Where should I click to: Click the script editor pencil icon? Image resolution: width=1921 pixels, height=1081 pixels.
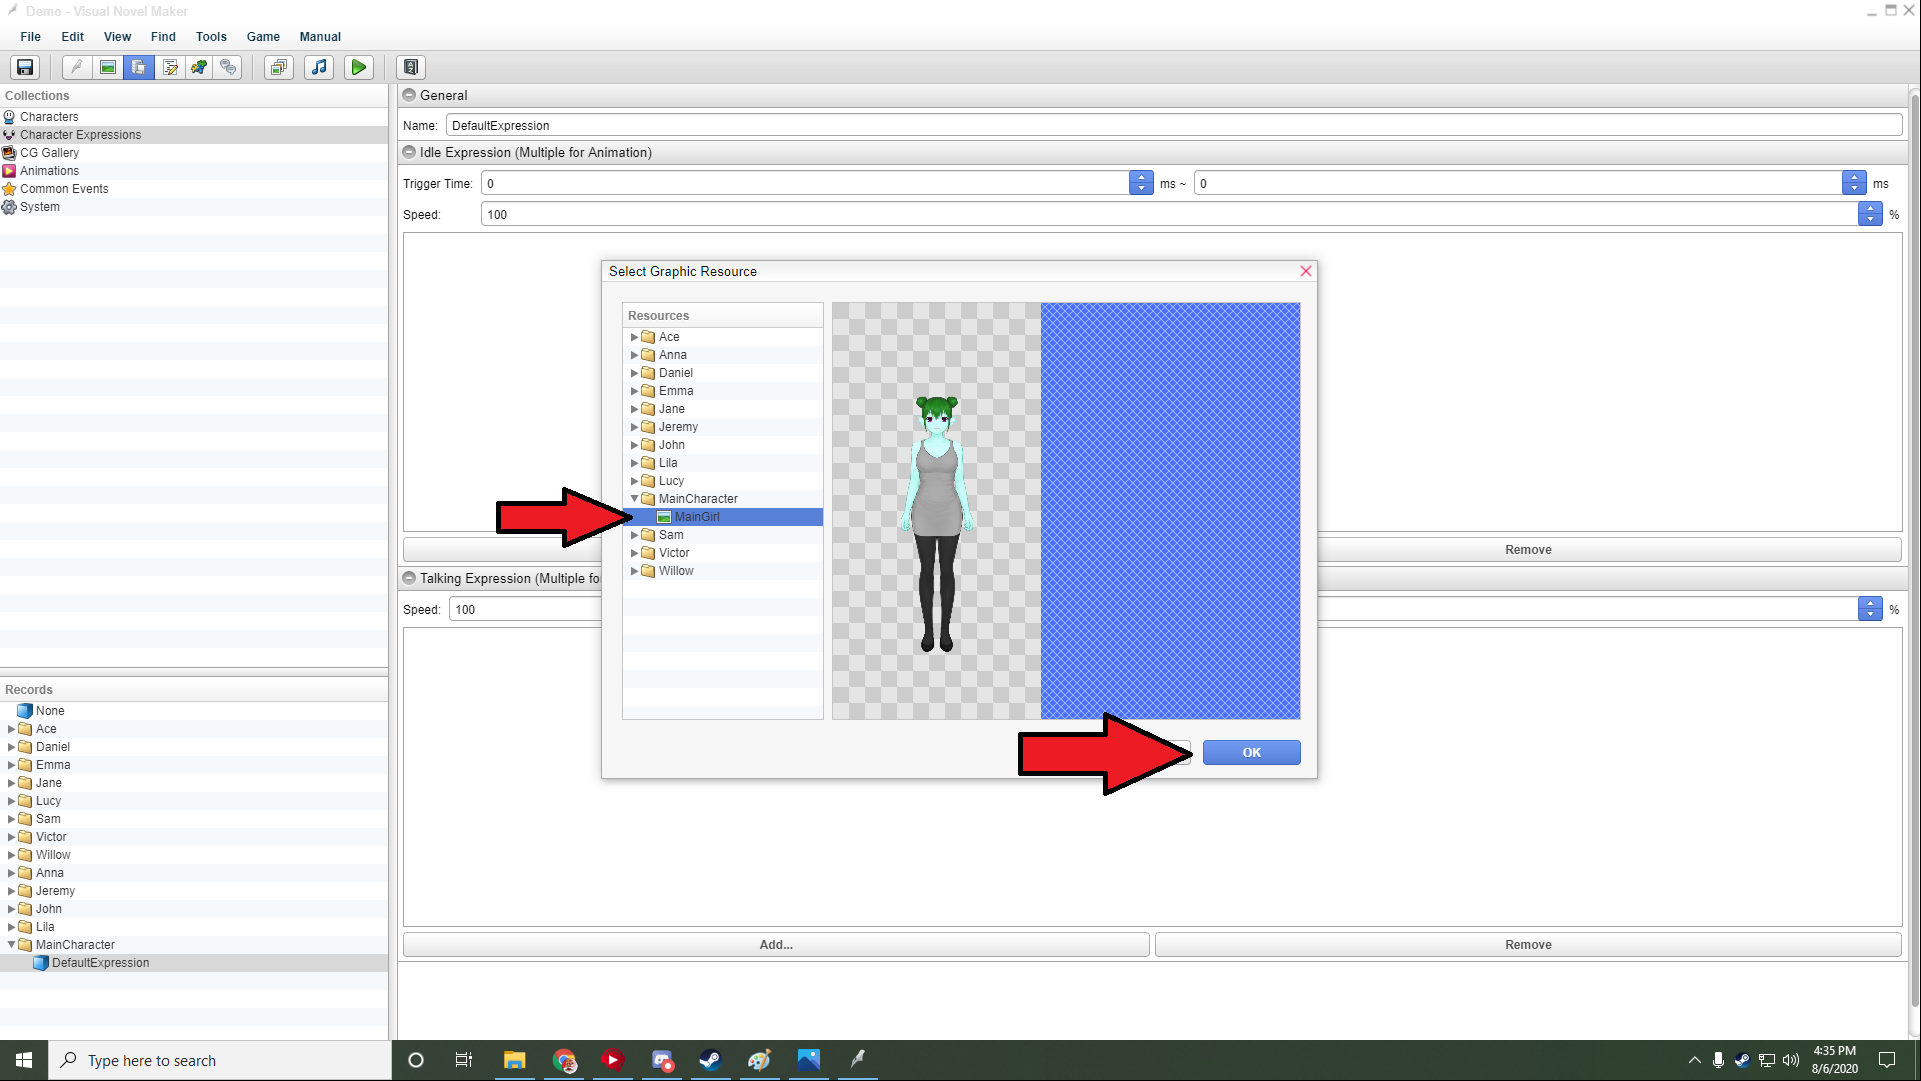click(x=170, y=67)
